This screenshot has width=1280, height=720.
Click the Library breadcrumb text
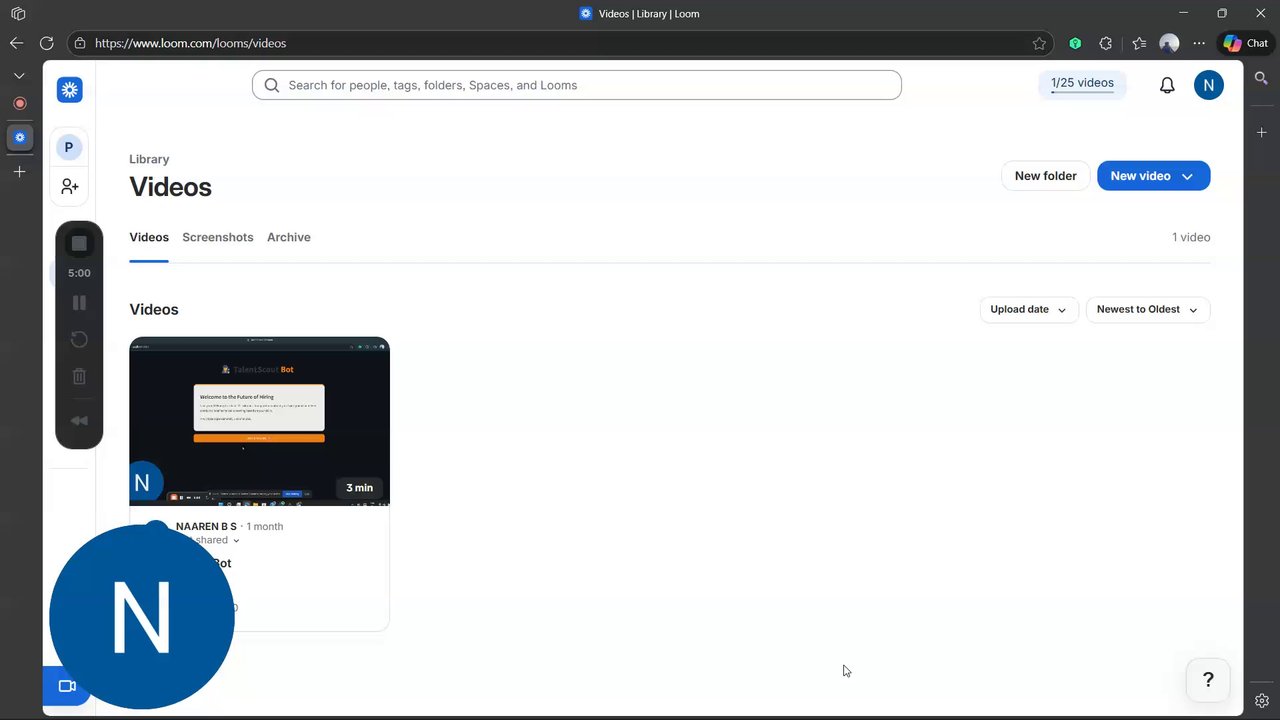tap(149, 159)
